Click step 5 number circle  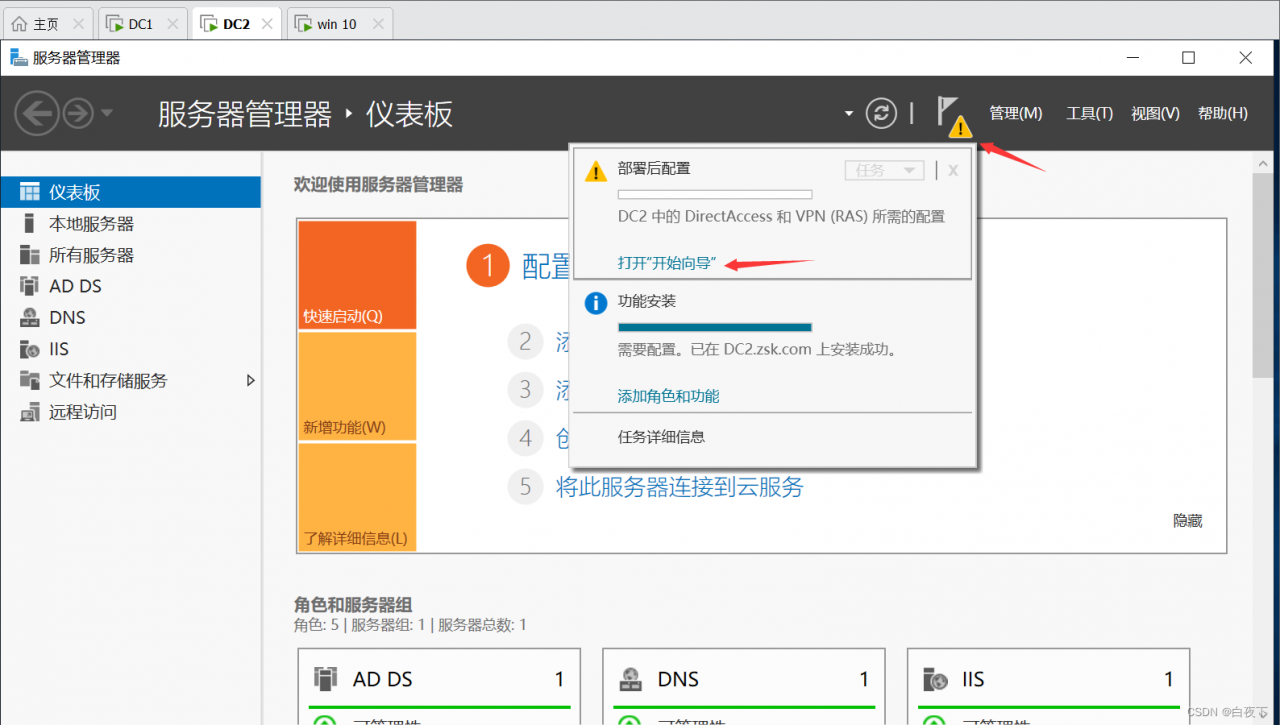526,487
